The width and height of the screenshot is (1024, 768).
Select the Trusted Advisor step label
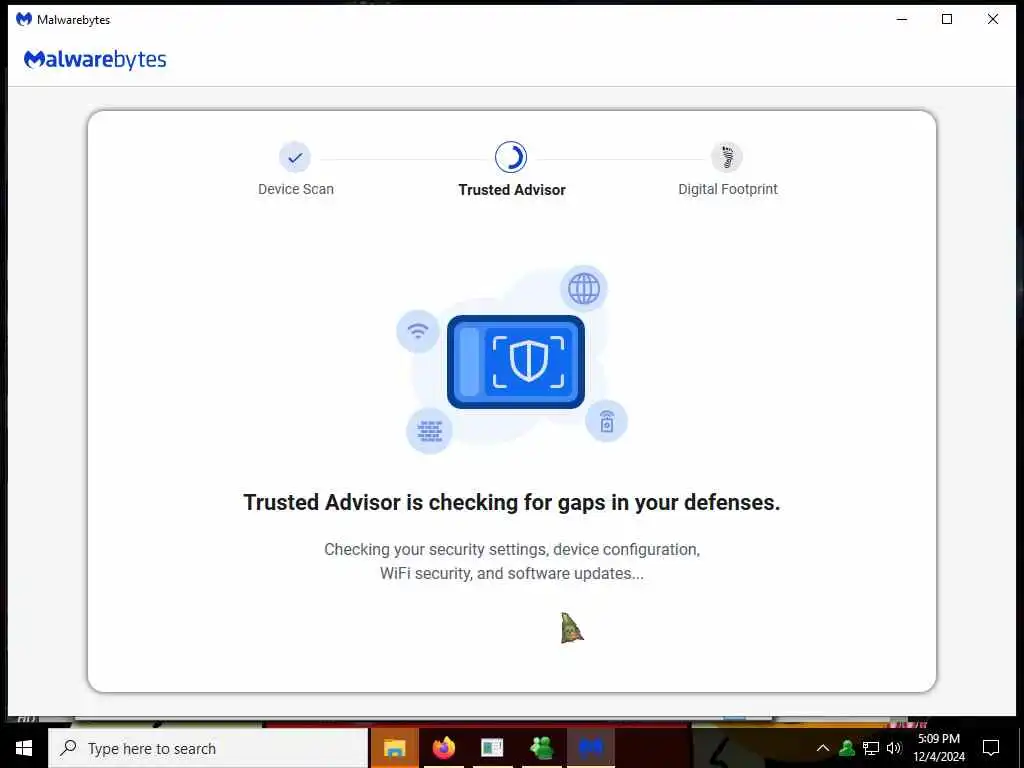(512, 190)
